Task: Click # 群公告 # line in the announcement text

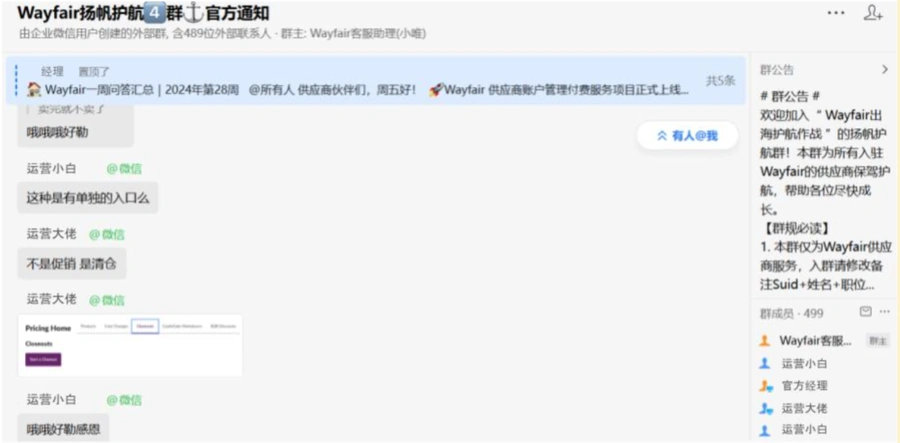Action: tap(790, 96)
